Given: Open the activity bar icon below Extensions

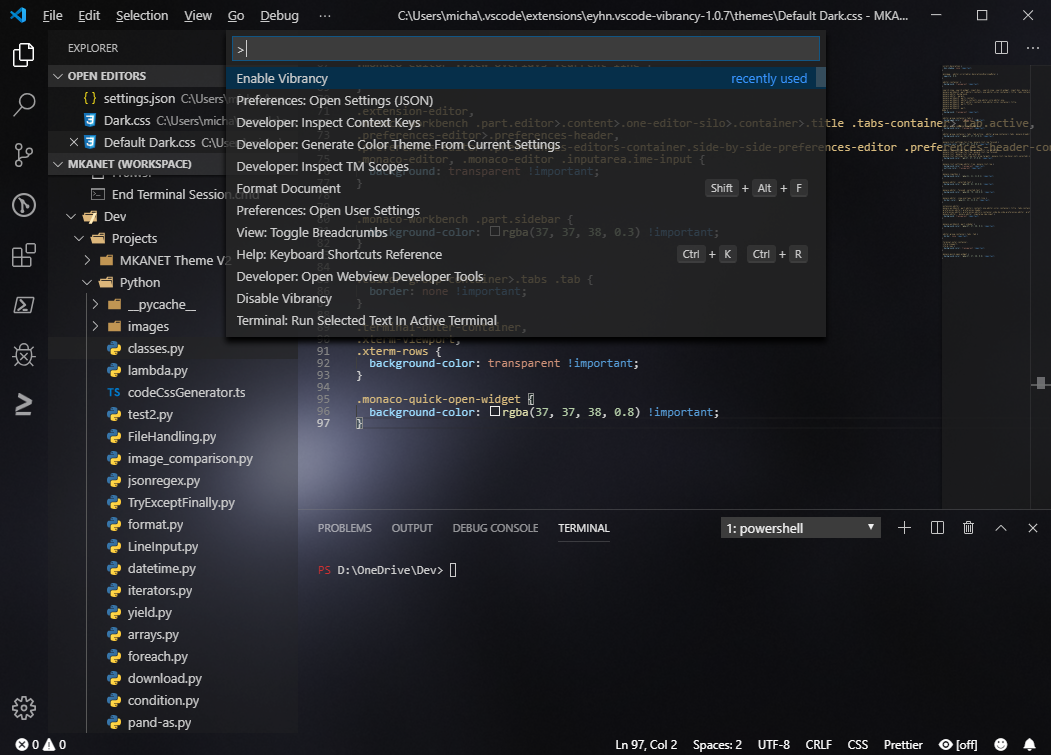Looking at the screenshot, I should (x=23, y=305).
